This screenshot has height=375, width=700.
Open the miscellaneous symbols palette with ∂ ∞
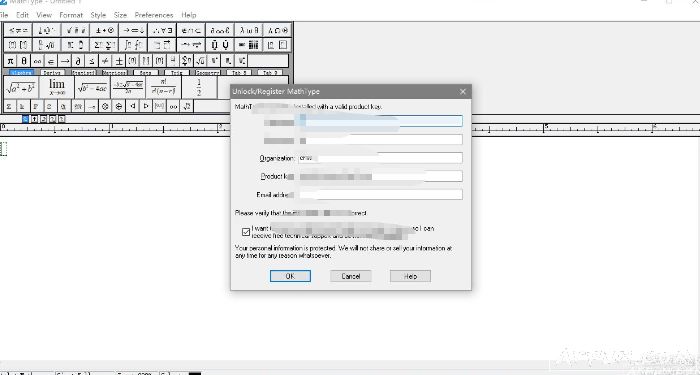(x=221, y=30)
